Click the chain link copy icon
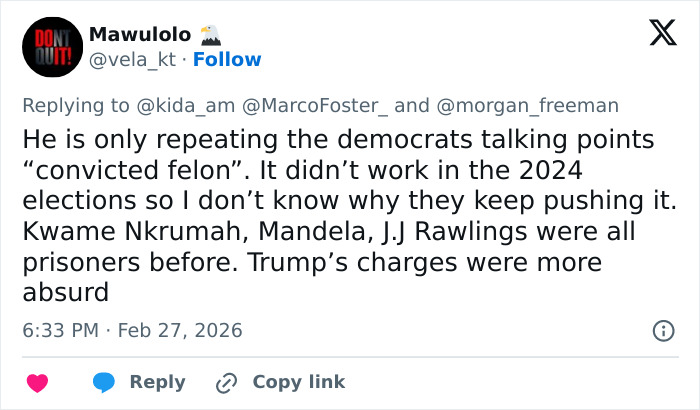The image size is (700, 410). 226,382
